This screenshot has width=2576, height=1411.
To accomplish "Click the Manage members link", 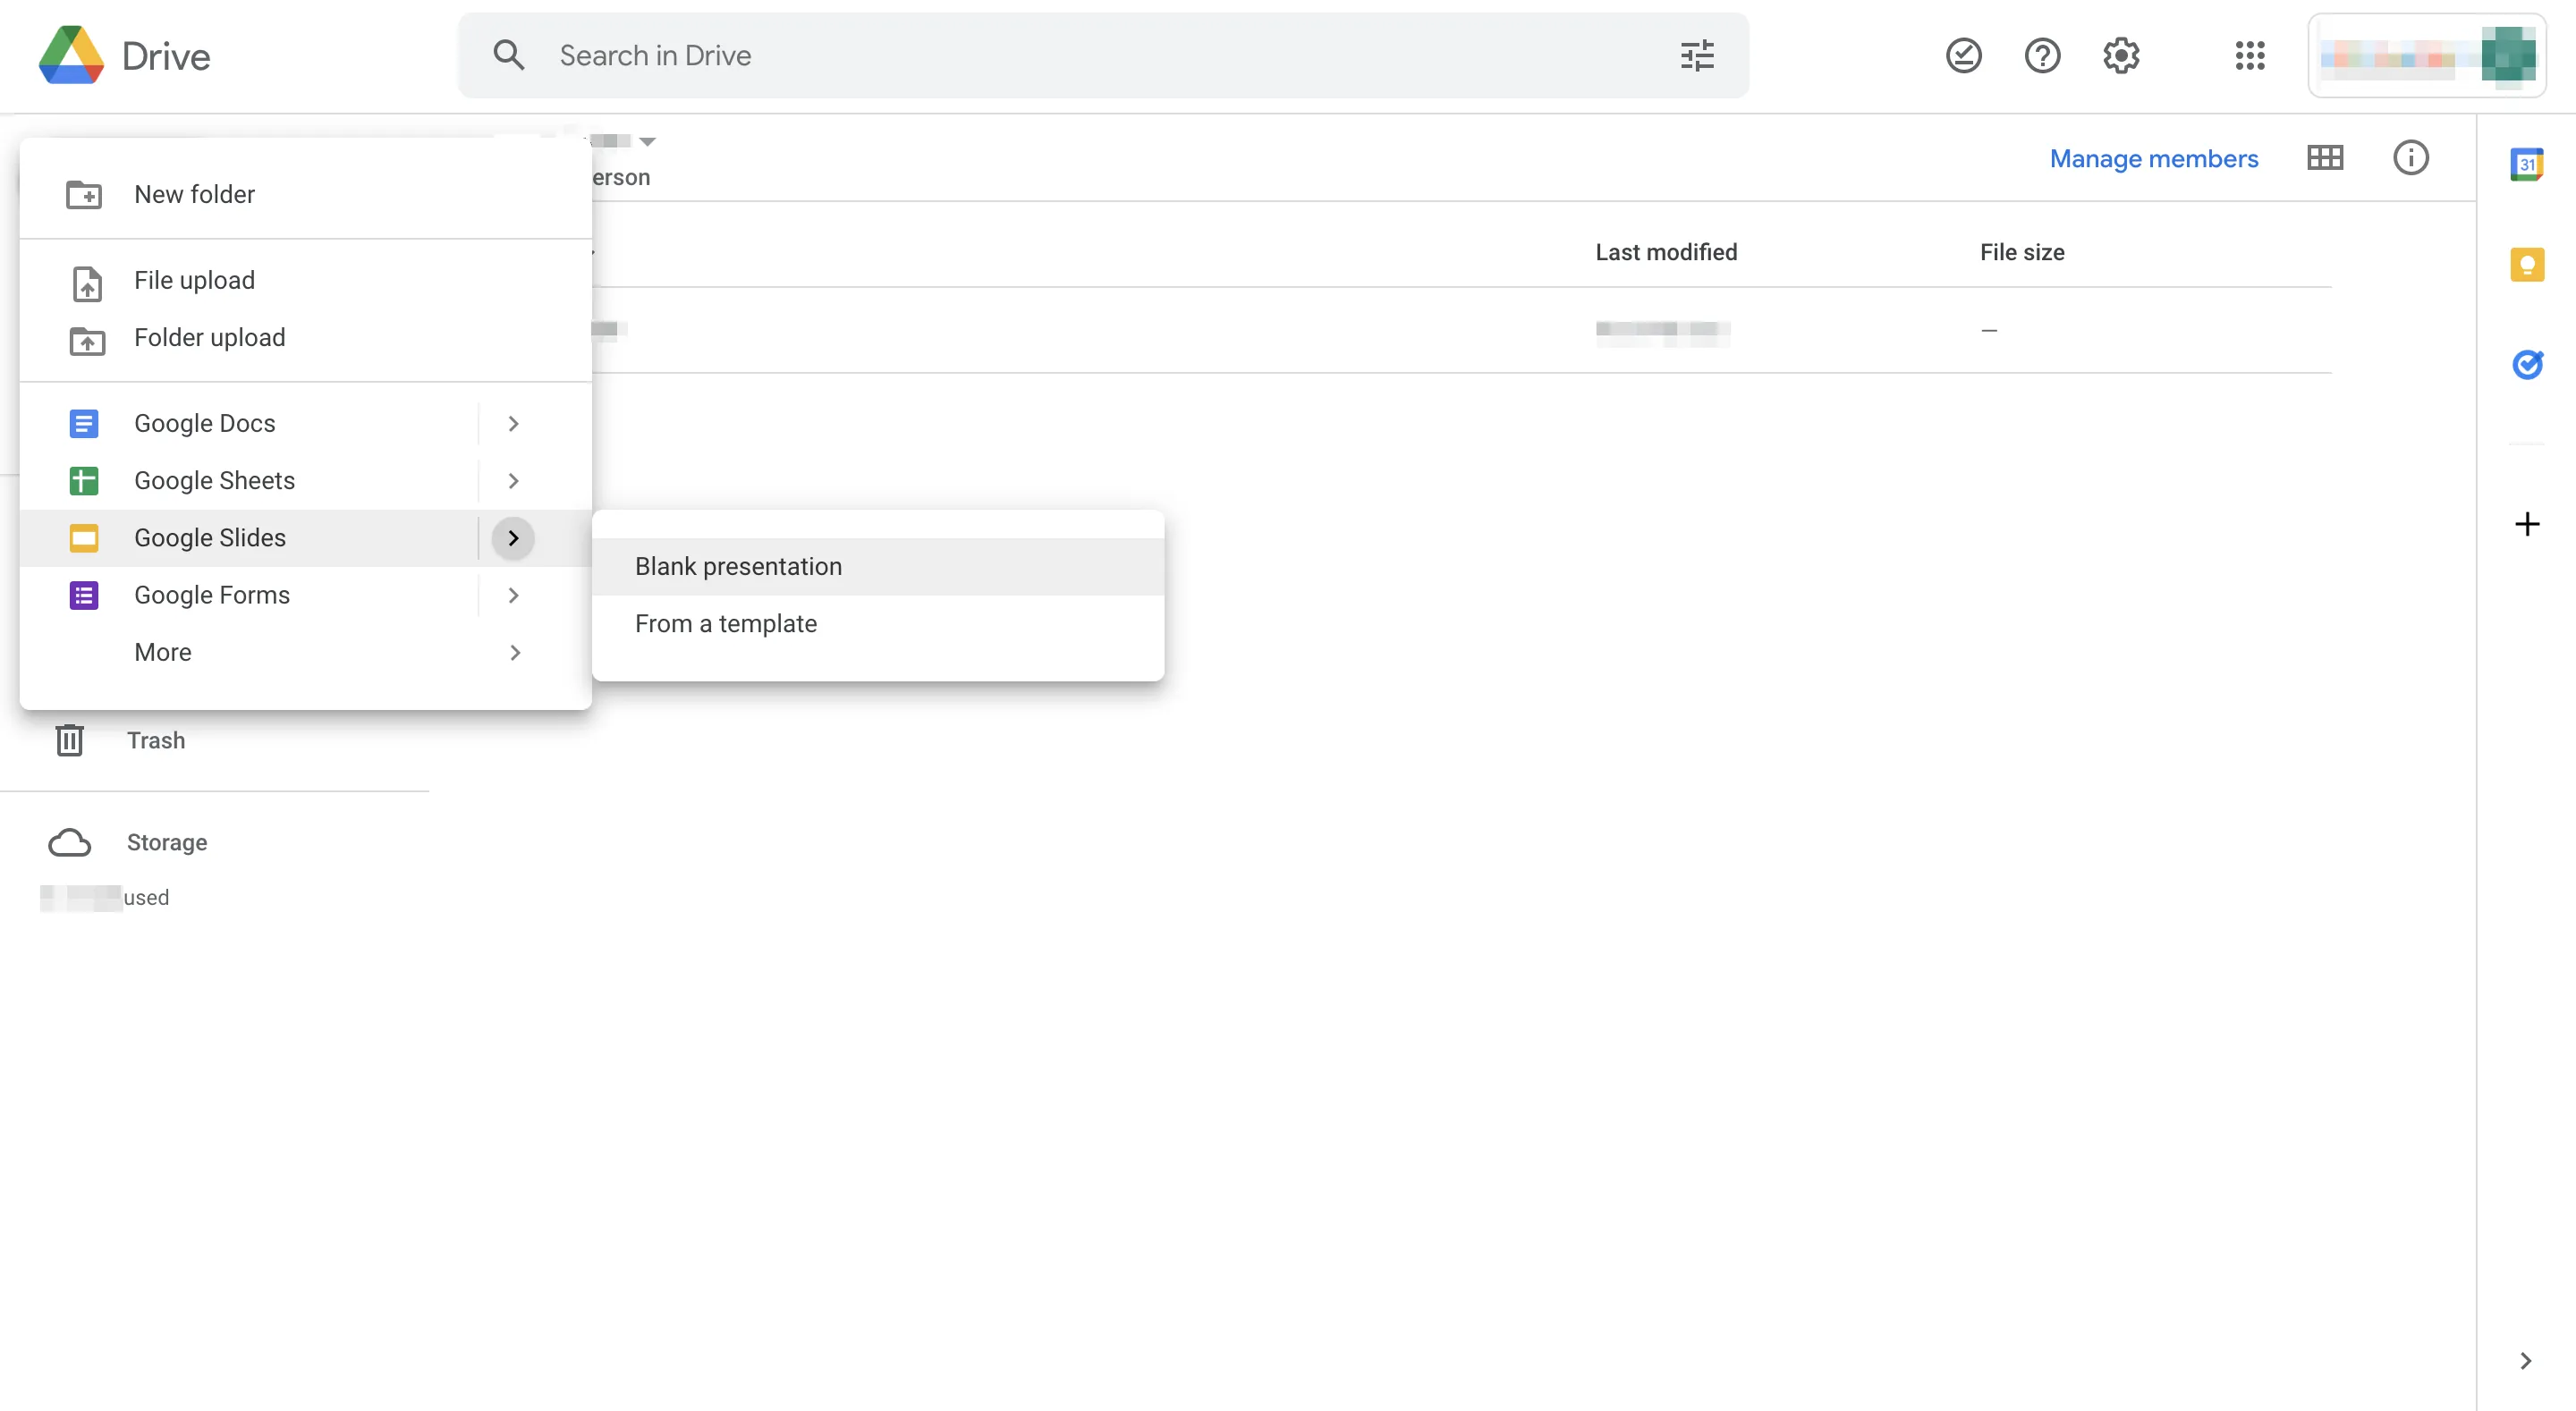I will (x=2153, y=159).
